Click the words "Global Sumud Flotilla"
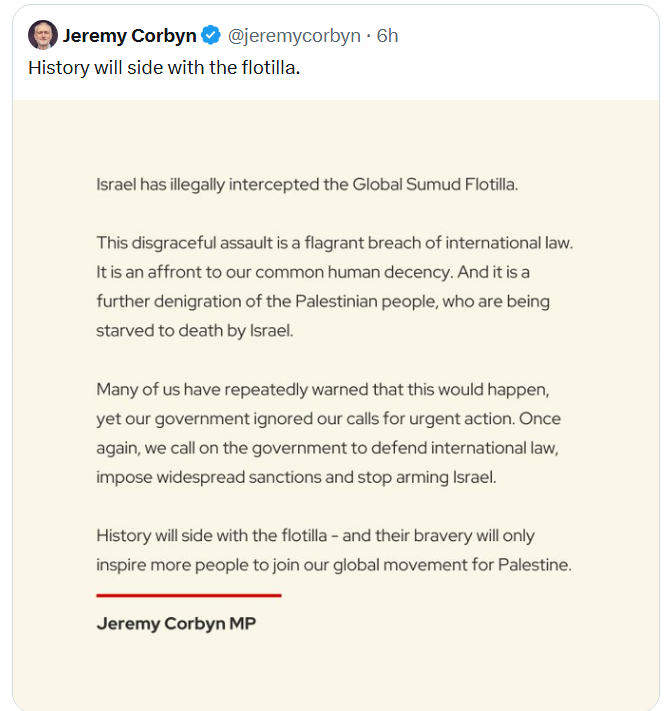This screenshot has width=669, height=711. point(434,184)
